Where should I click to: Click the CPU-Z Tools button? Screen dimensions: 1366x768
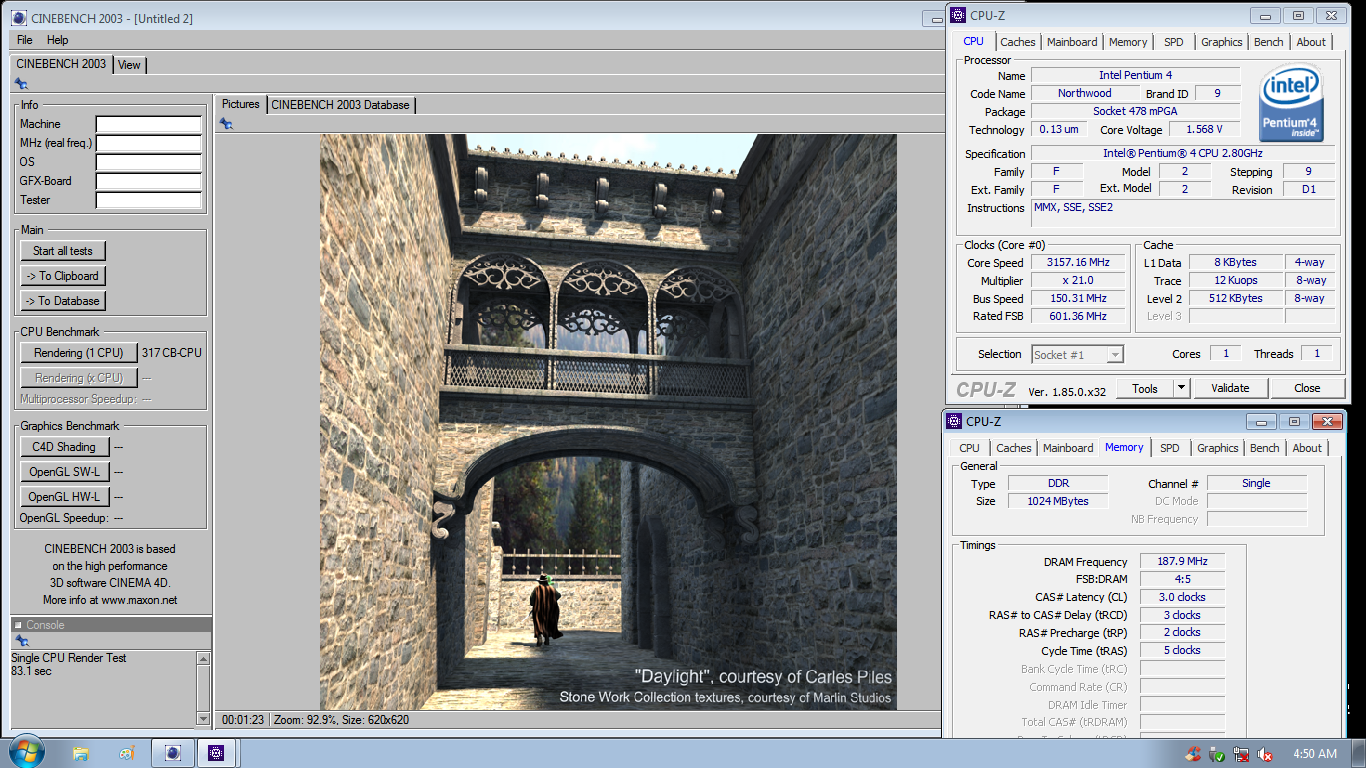pyautogui.click(x=1145, y=388)
